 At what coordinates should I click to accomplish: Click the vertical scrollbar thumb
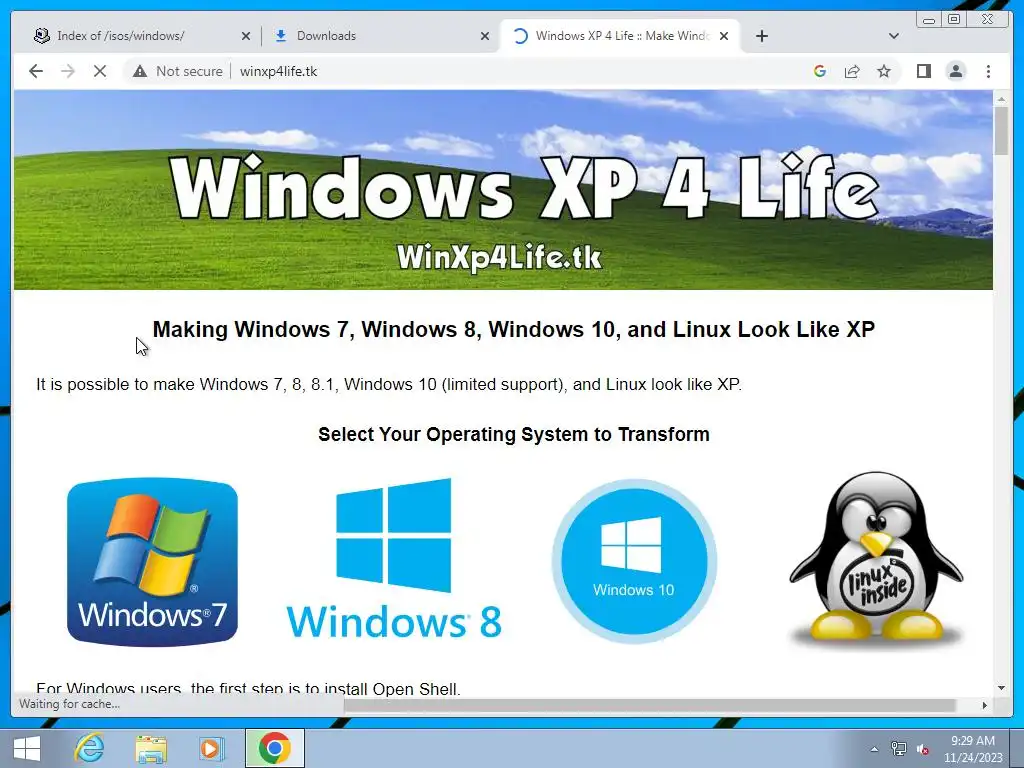point(1001,131)
